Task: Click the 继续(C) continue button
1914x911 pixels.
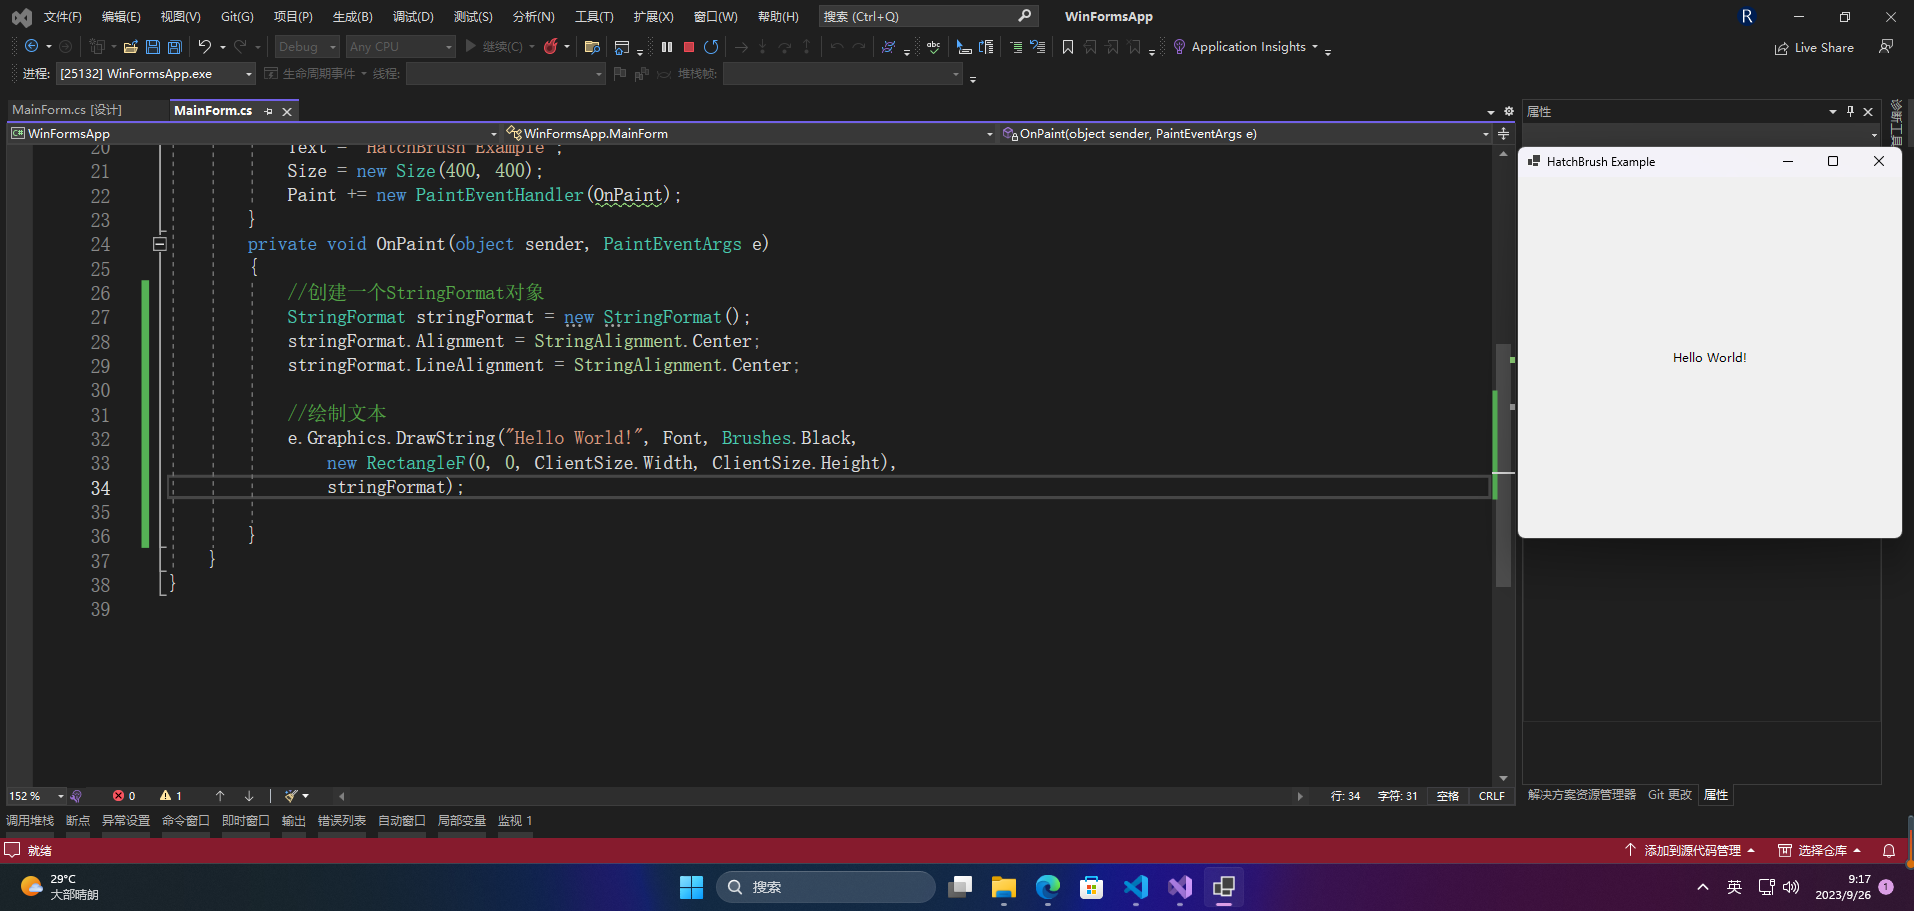Action: [494, 46]
